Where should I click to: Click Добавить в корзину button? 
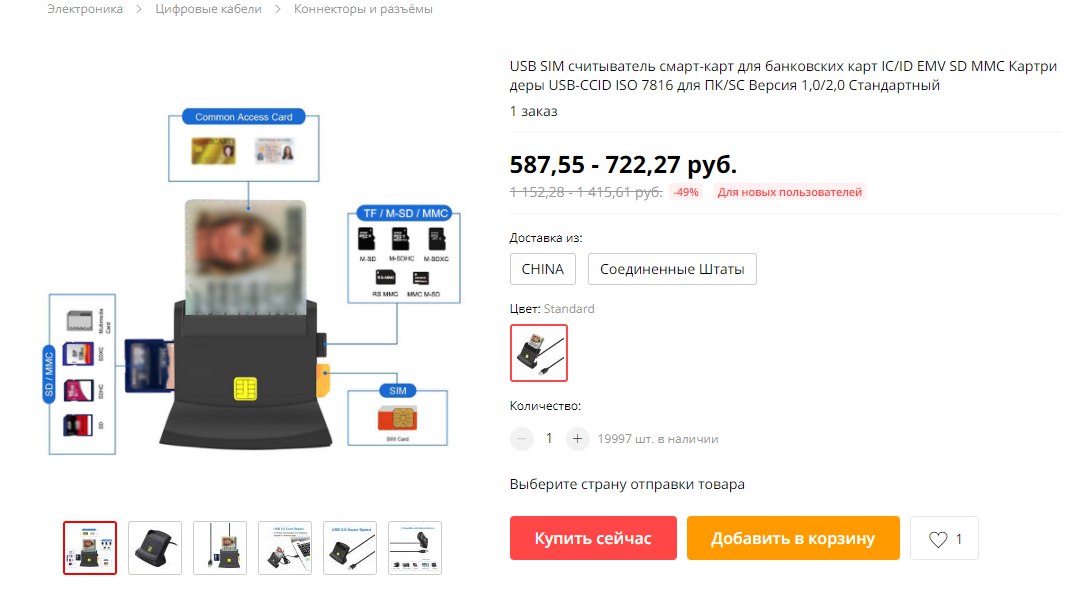click(793, 538)
